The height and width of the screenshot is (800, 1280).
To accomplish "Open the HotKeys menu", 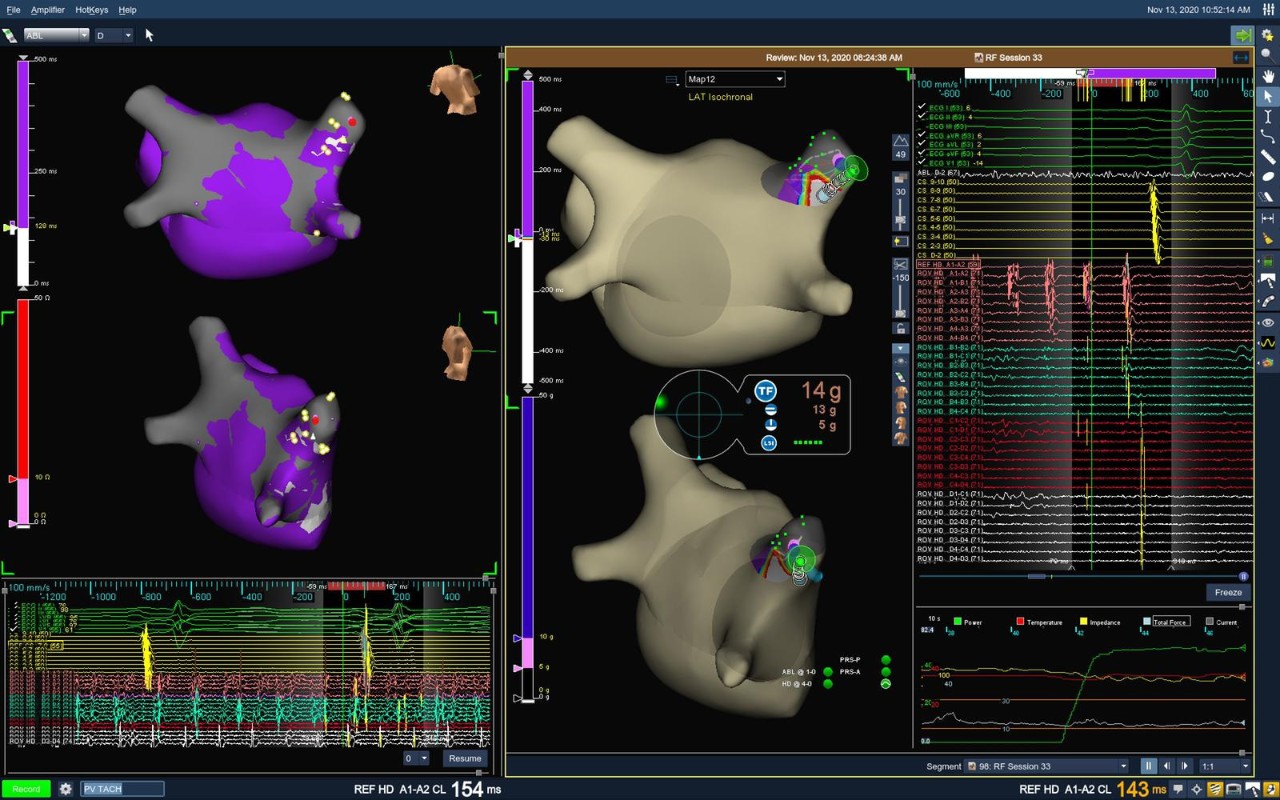I will pos(91,10).
